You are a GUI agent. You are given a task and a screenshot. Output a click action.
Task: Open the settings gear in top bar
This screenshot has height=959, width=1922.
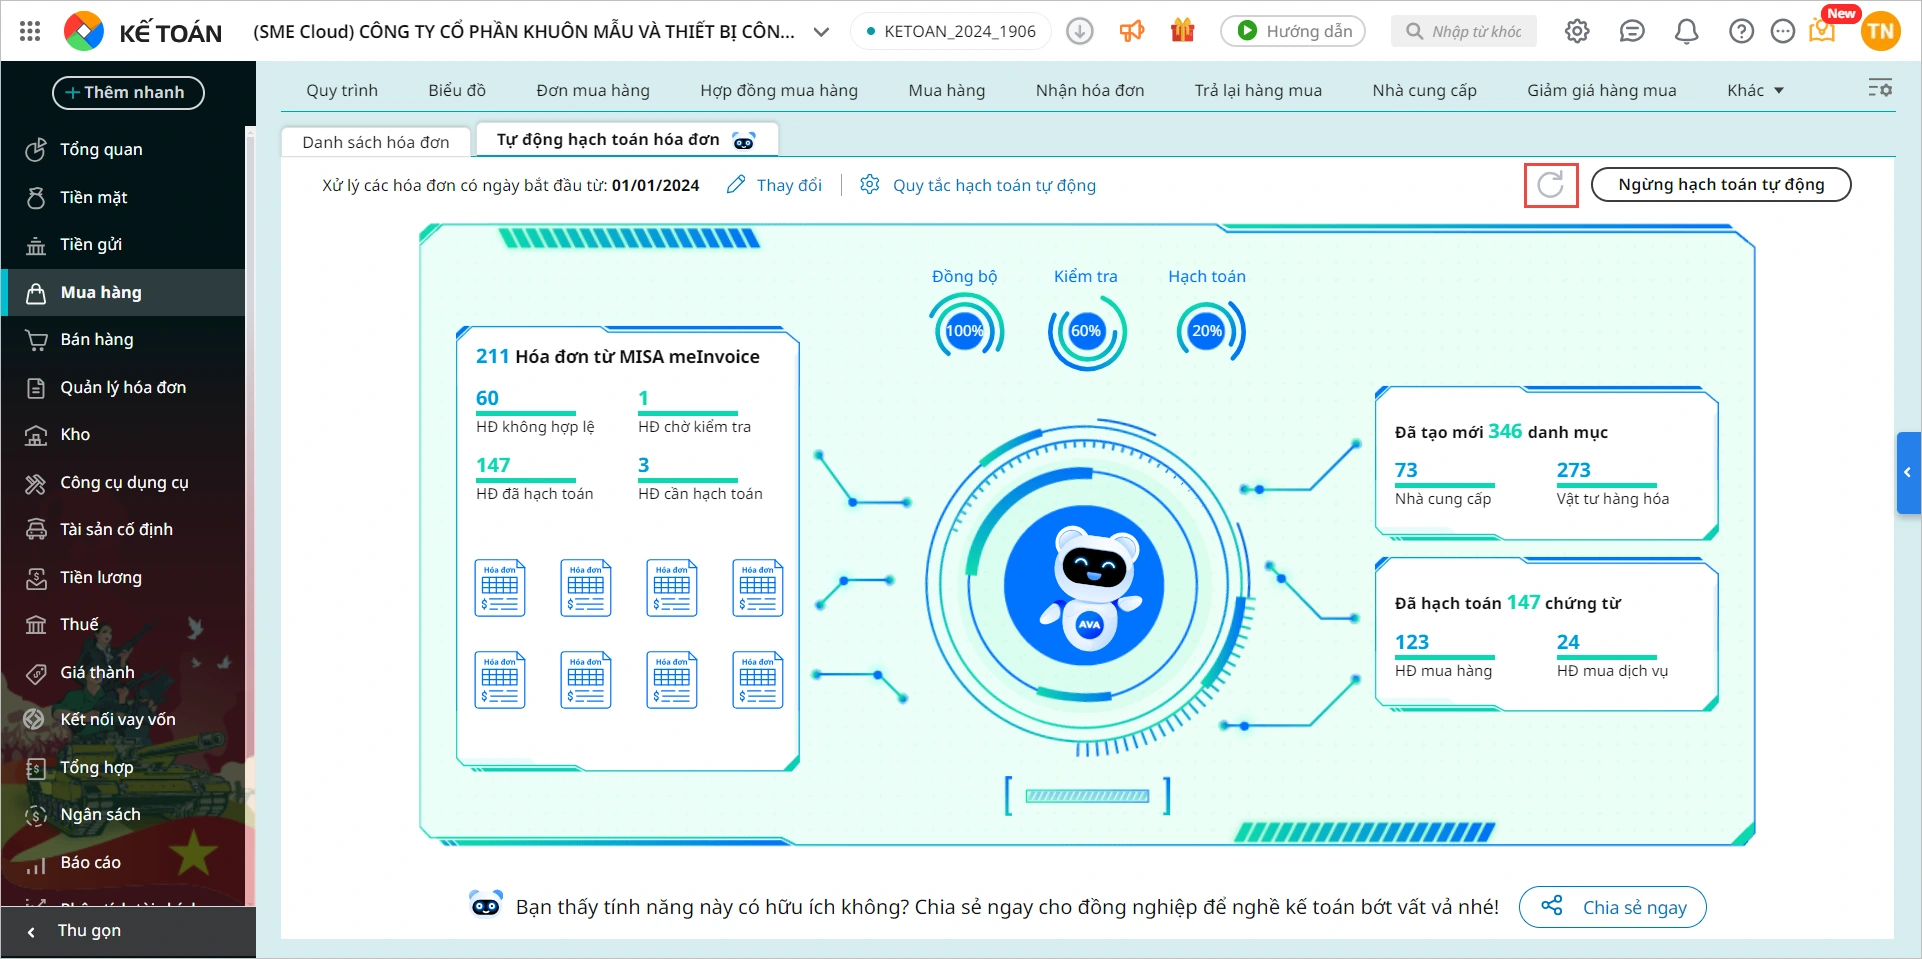coord(1577,31)
